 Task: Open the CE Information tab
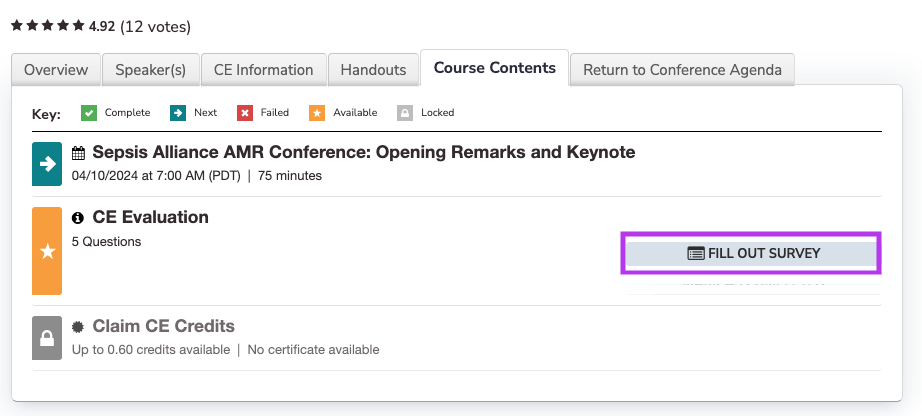[263, 70]
